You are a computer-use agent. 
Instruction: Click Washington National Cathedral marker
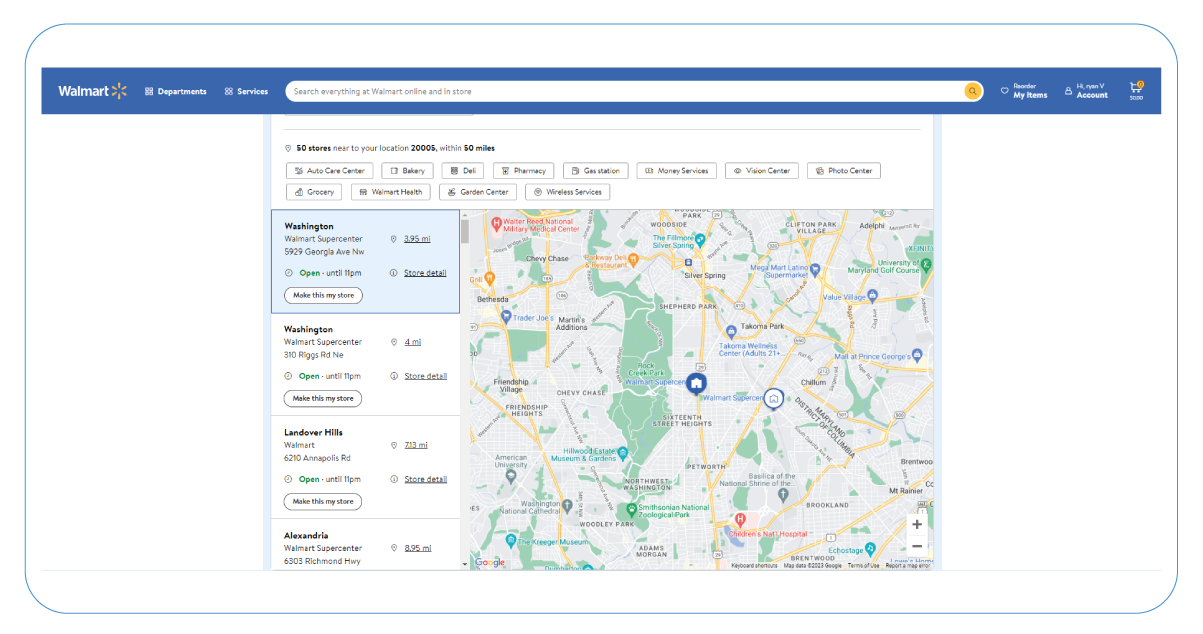(x=567, y=506)
